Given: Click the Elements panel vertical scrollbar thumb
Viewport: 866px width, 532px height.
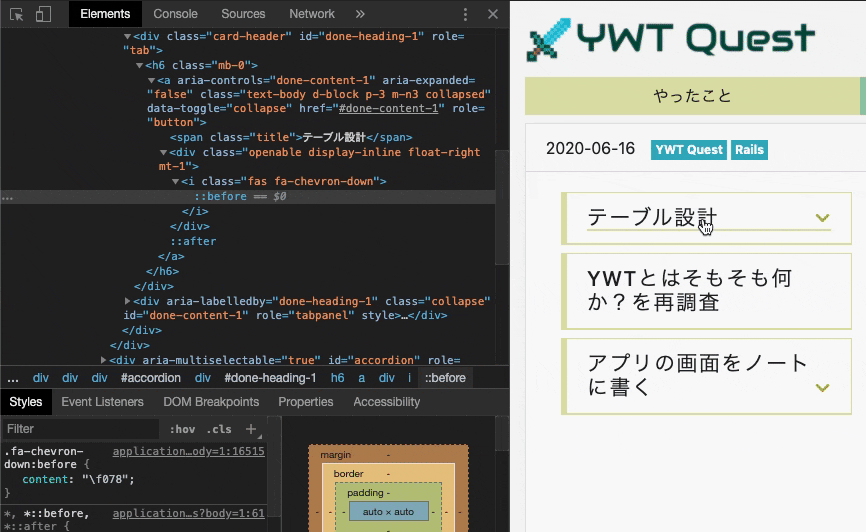Looking at the screenshot, I should point(501,207).
